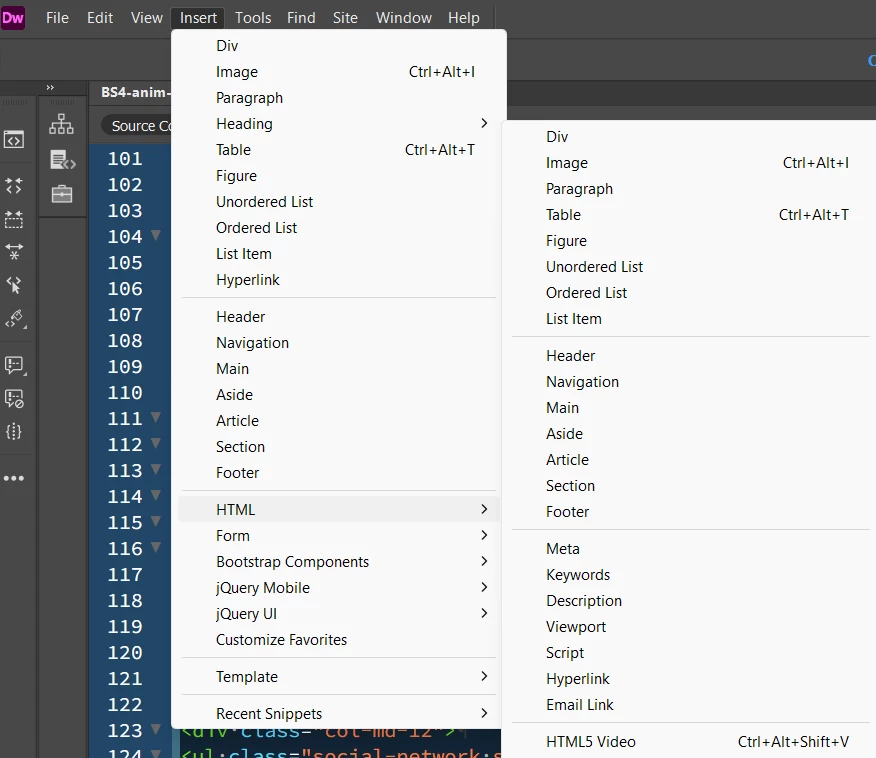This screenshot has height=758, width=876.
Task: Select Keywords in the HTML submenu
Action: pos(691,575)
